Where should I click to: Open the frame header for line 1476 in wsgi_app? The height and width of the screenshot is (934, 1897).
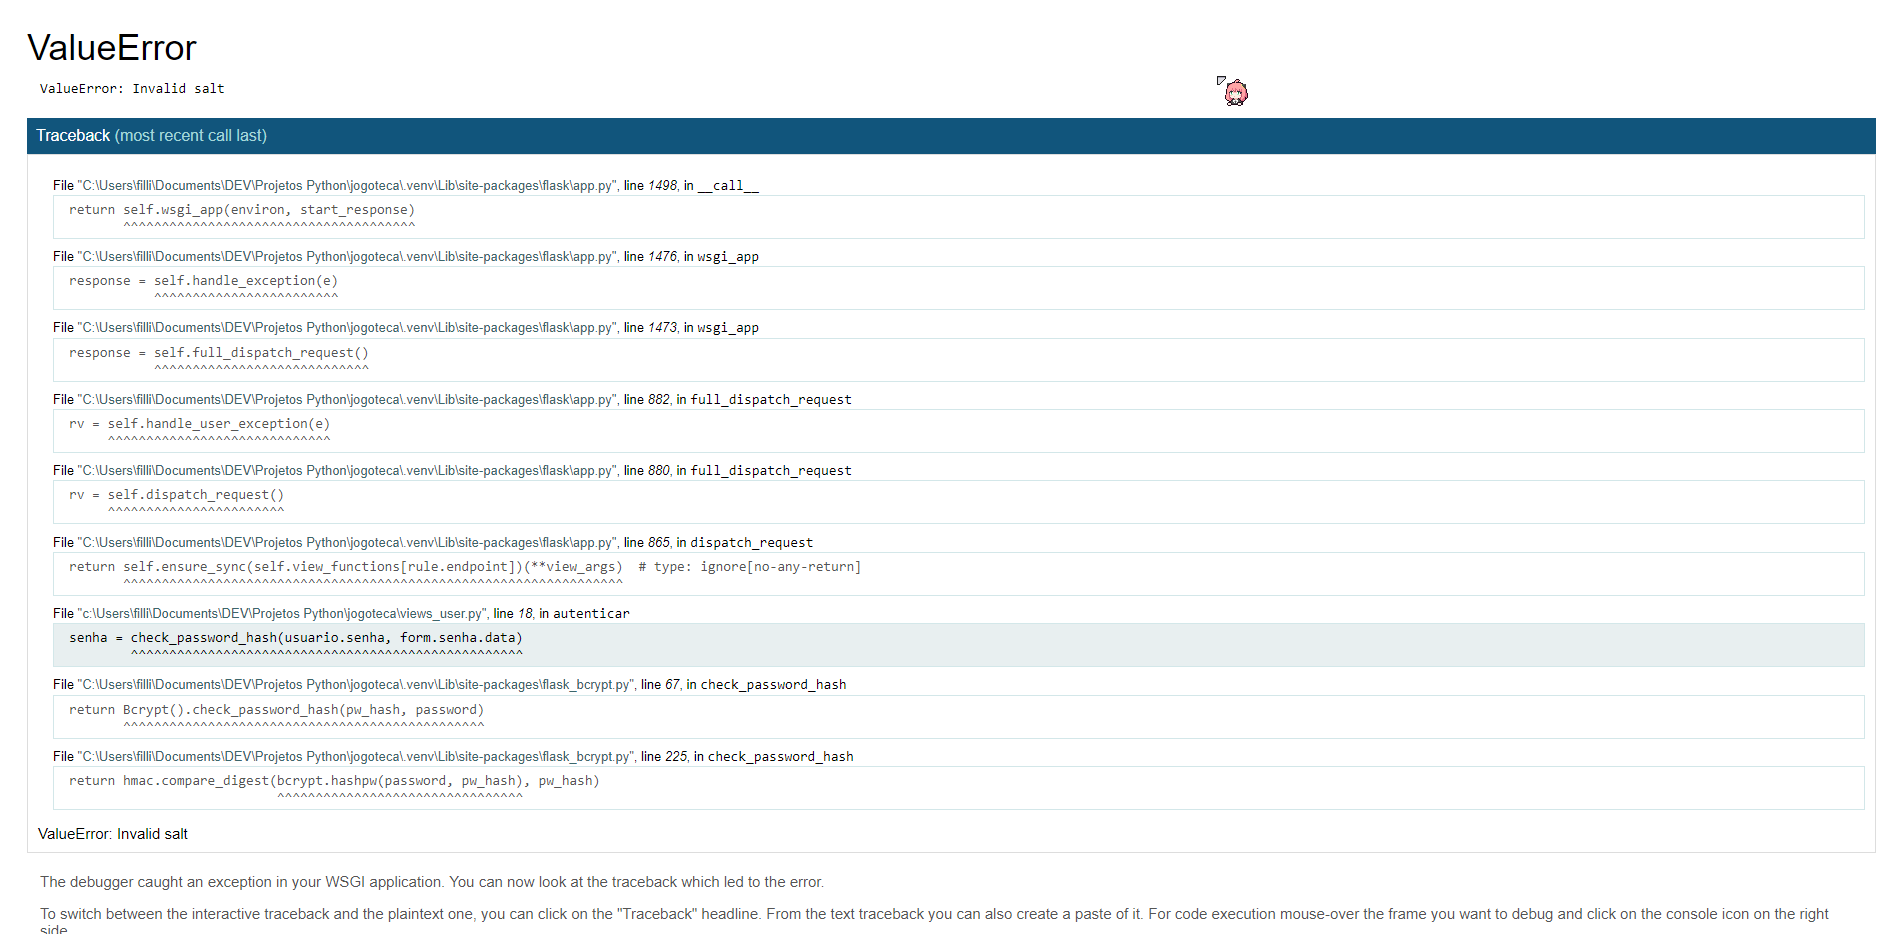[406, 257]
